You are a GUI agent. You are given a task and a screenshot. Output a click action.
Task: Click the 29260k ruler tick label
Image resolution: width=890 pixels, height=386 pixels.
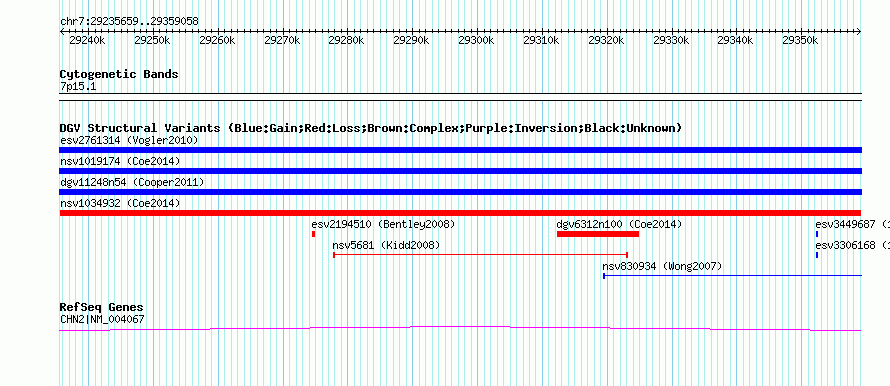pyautogui.click(x=217, y=40)
